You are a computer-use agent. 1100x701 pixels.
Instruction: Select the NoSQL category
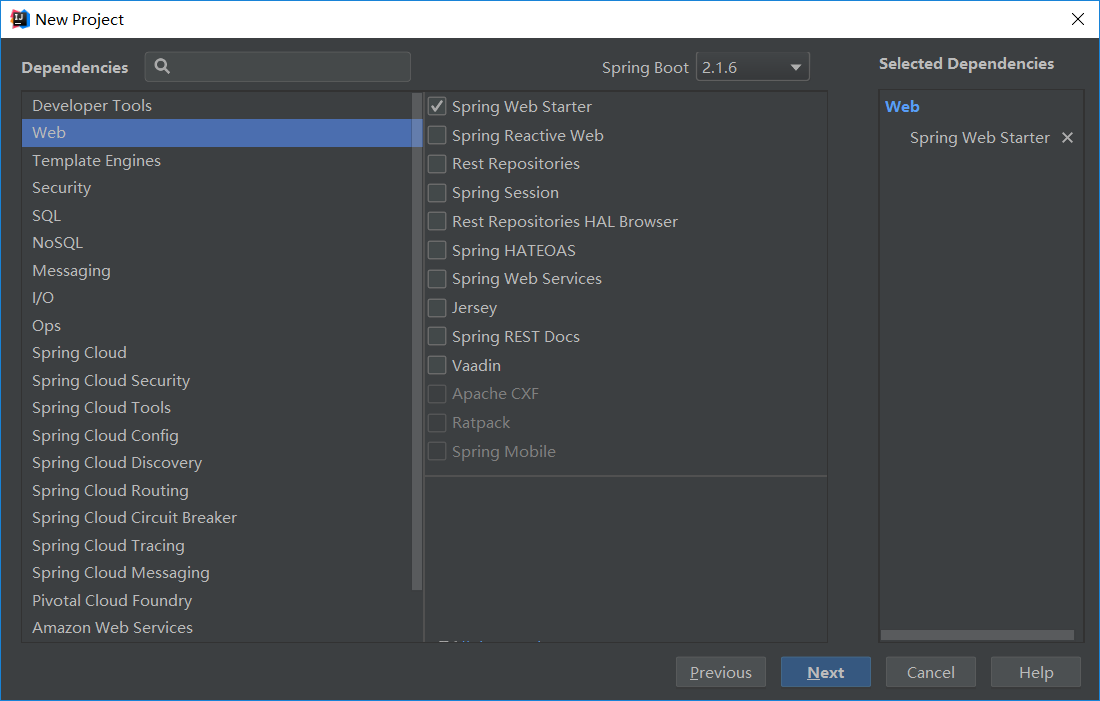click(x=217, y=243)
